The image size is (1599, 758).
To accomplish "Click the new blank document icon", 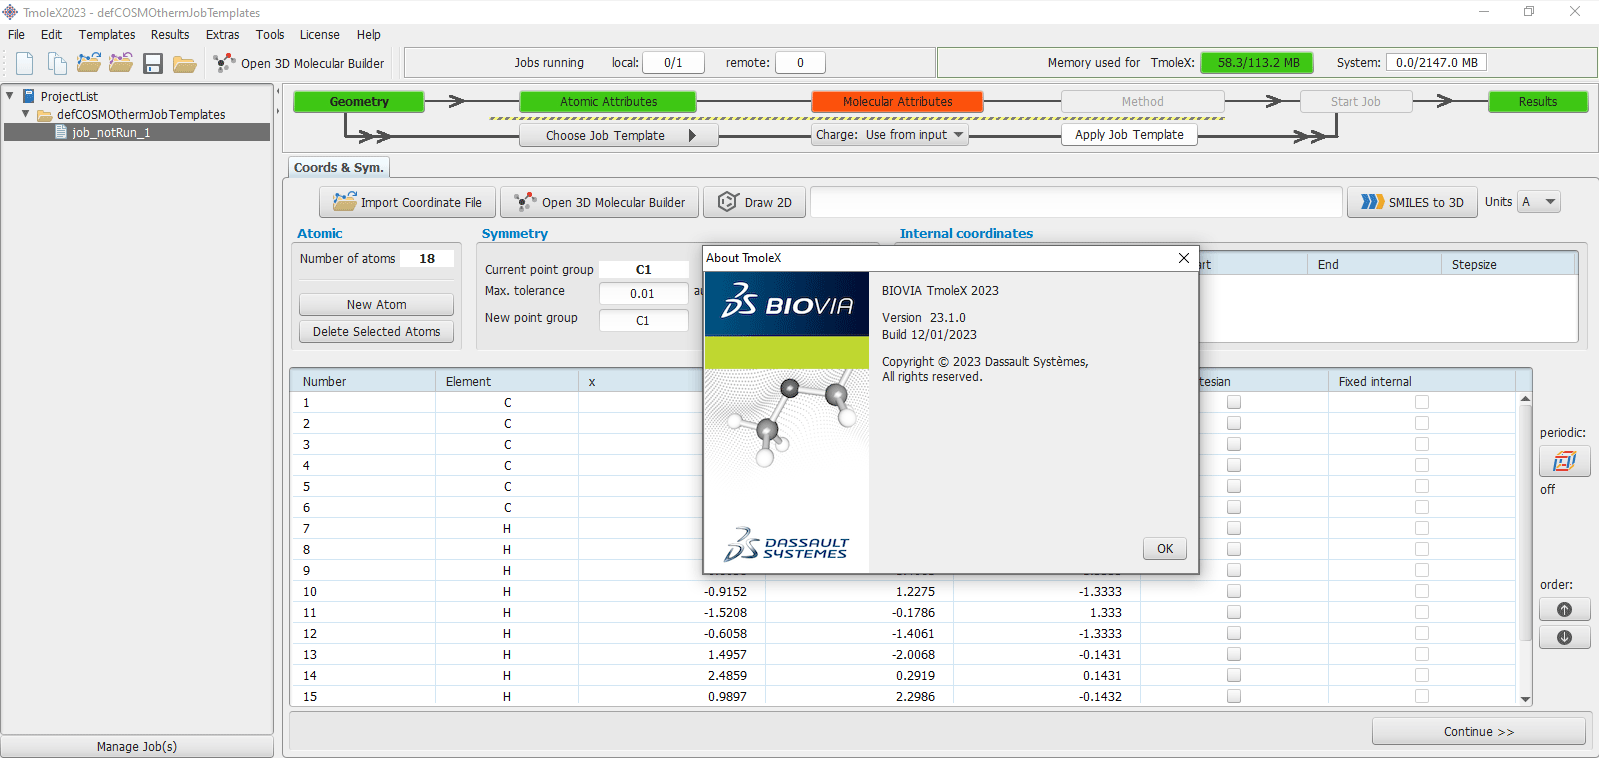I will (x=25, y=63).
